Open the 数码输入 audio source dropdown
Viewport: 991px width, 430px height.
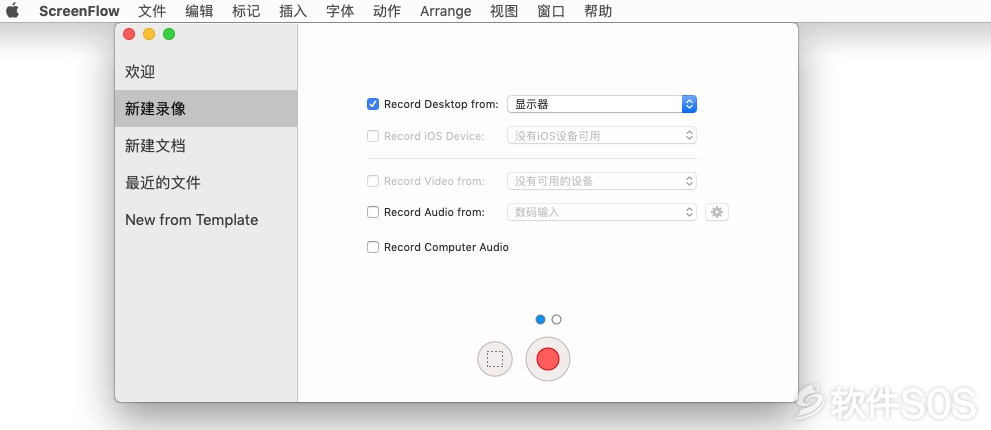pos(602,212)
